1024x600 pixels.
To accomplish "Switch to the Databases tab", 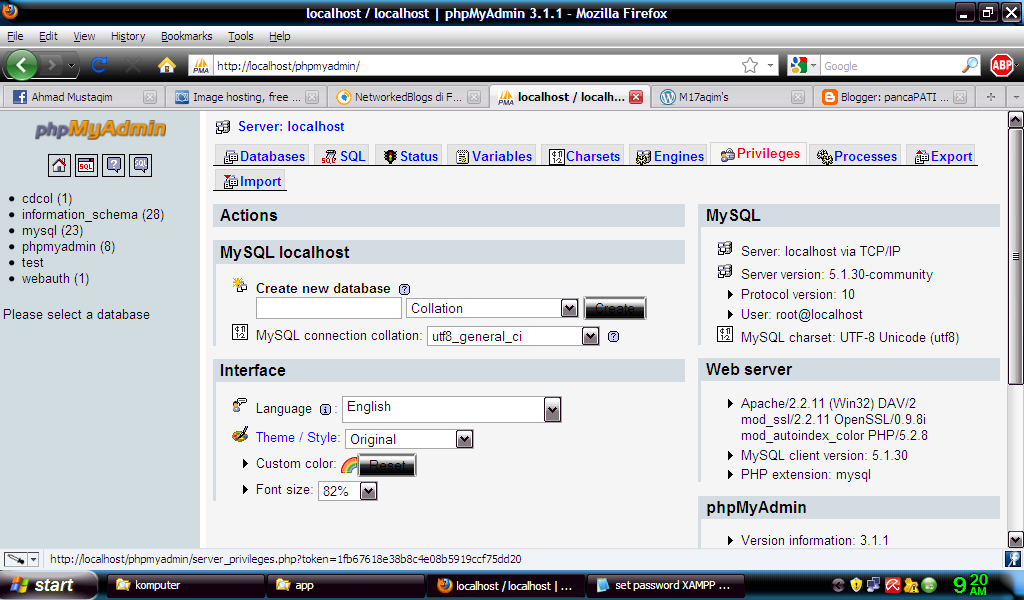I will [264, 156].
